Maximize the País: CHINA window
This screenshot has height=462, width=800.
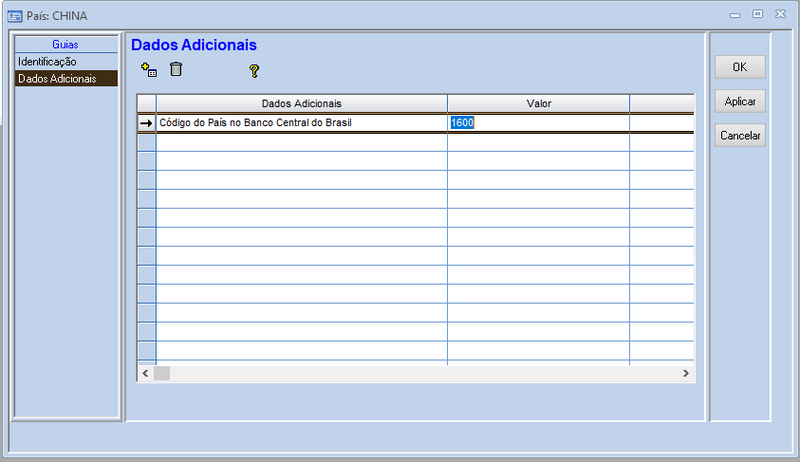(757, 14)
